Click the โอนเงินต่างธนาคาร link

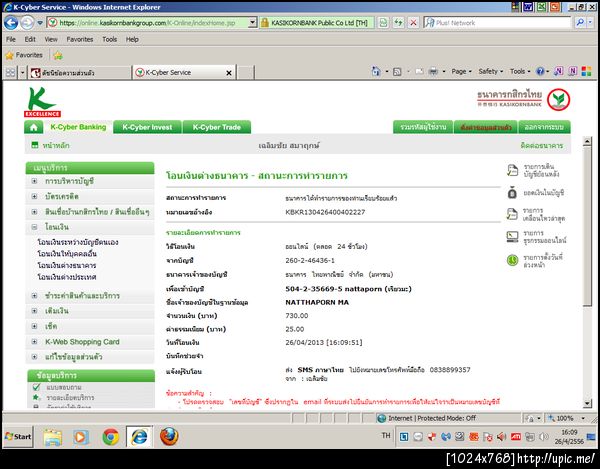click(67, 265)
